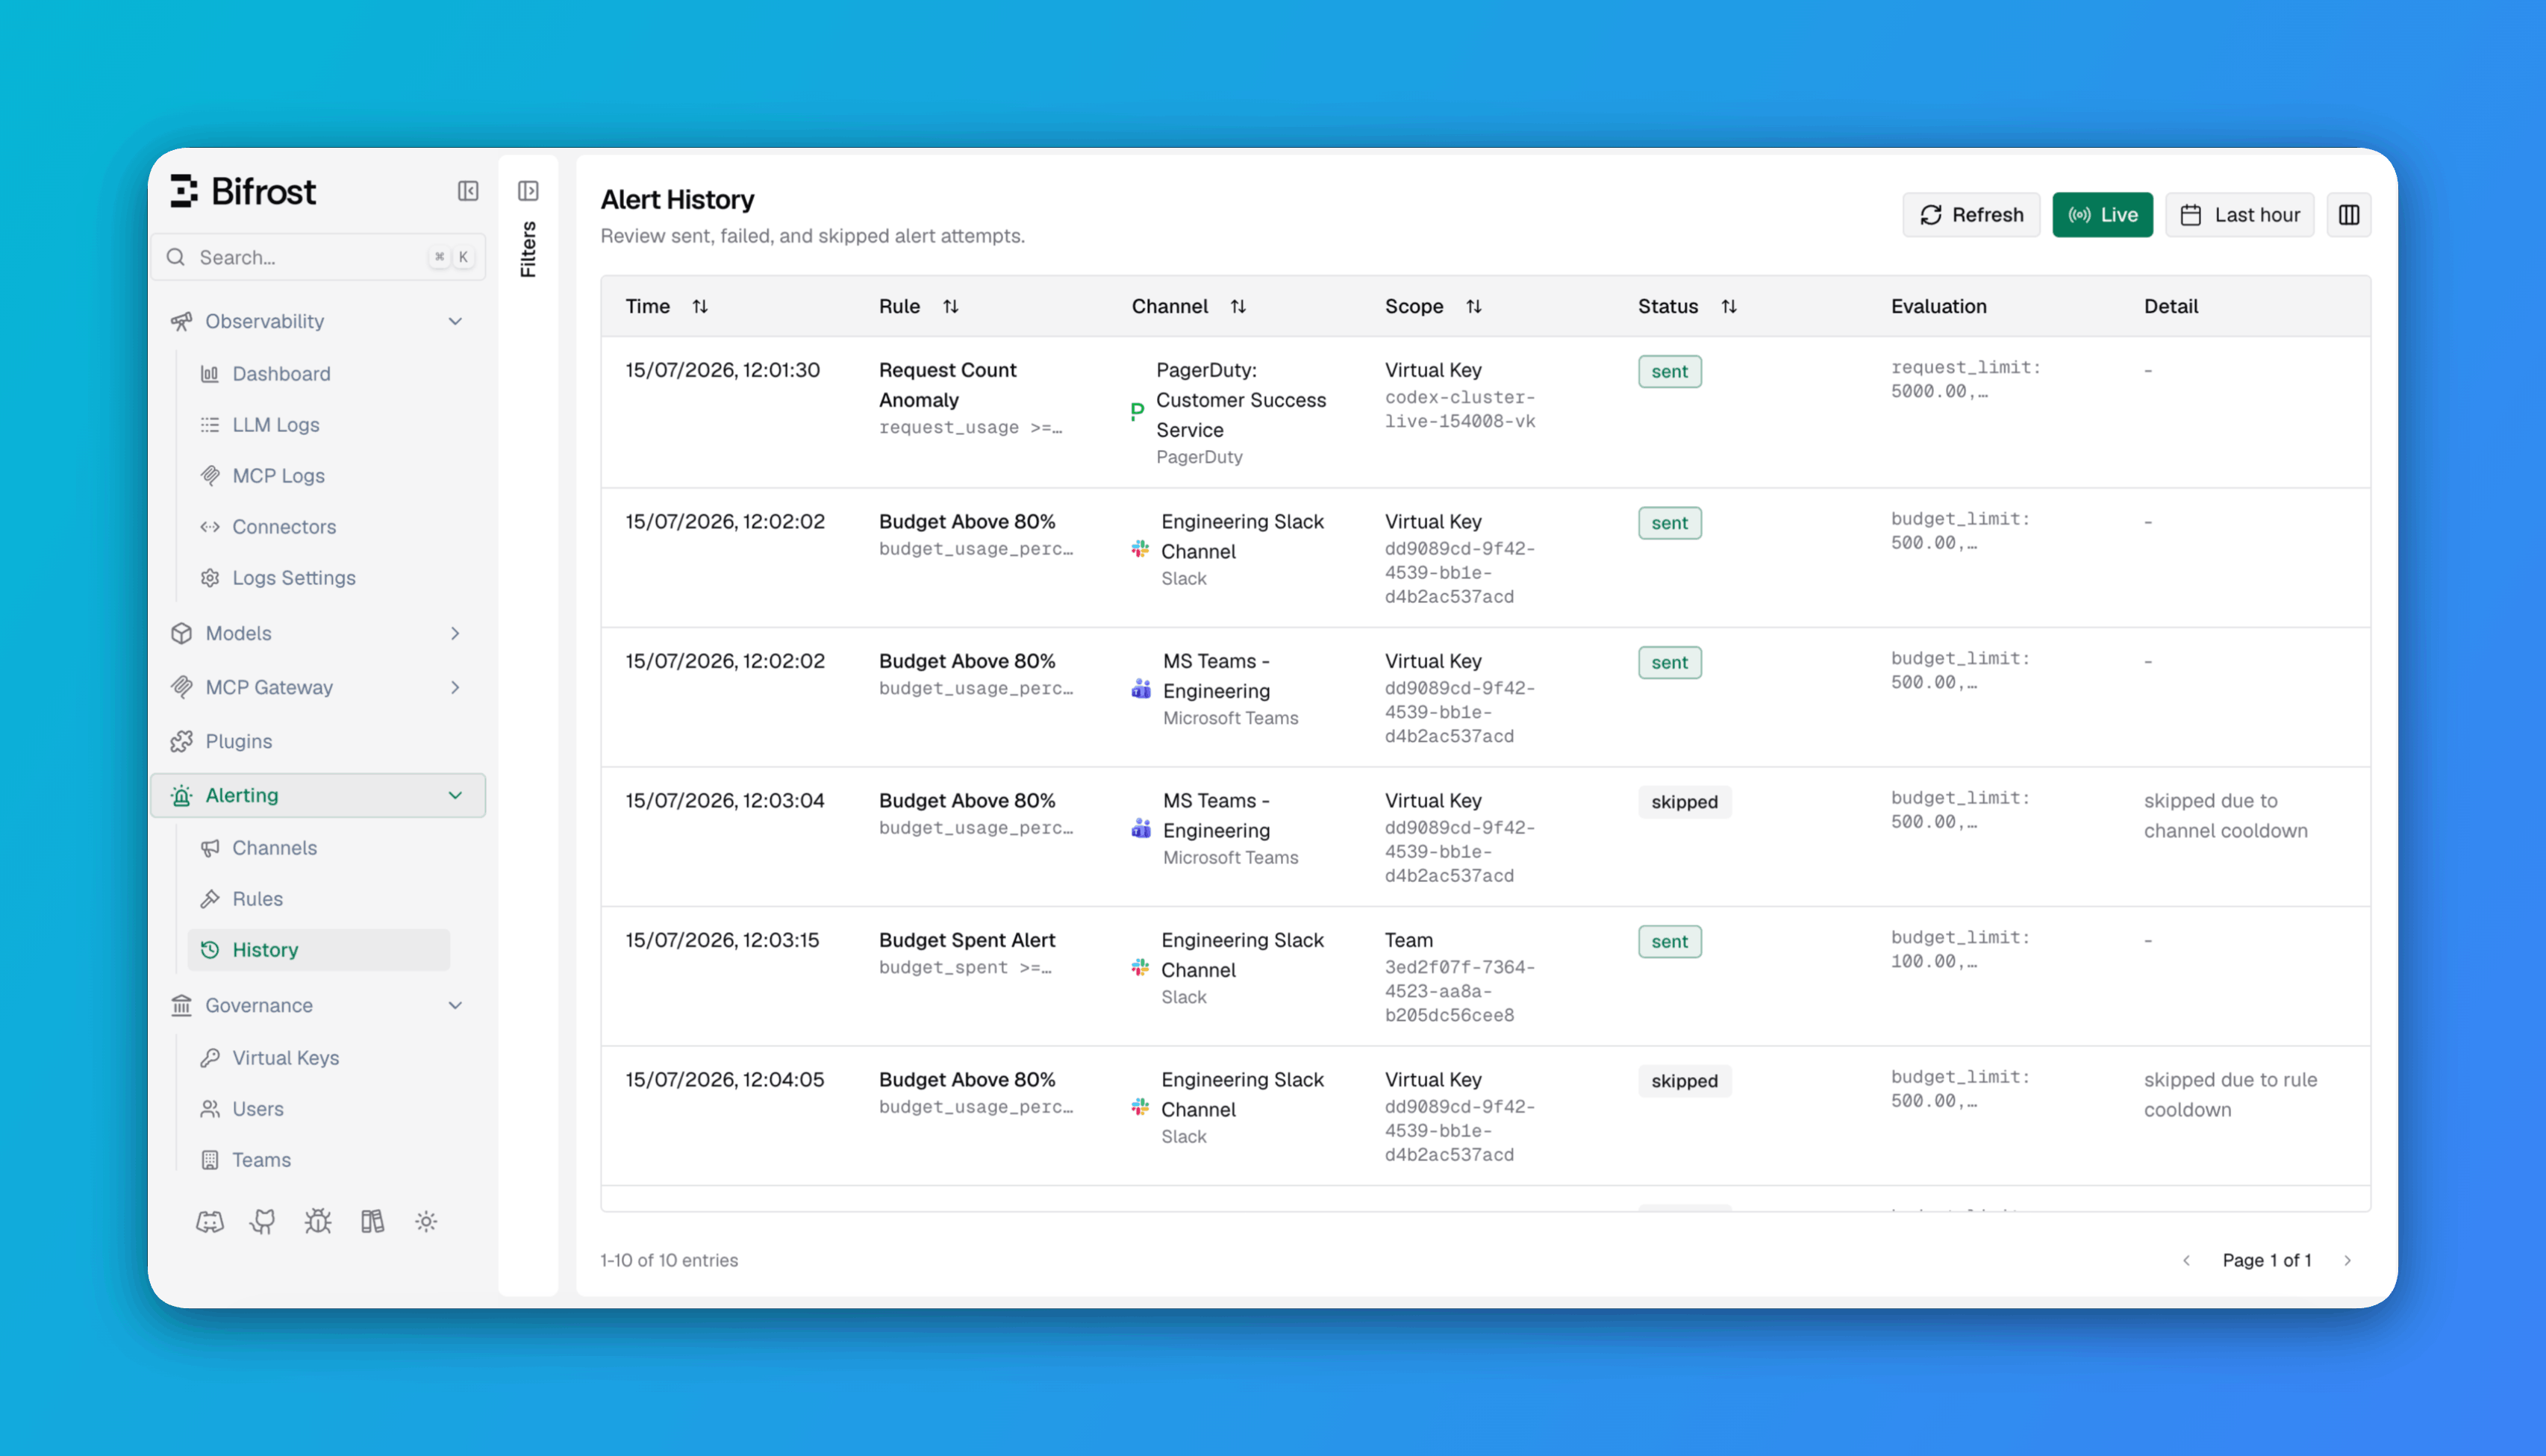The height and width of the screenshot is (1456, 2546).
Task: Click the sent badge in the 12:01:30 row
Action: tap(1669, 372)
